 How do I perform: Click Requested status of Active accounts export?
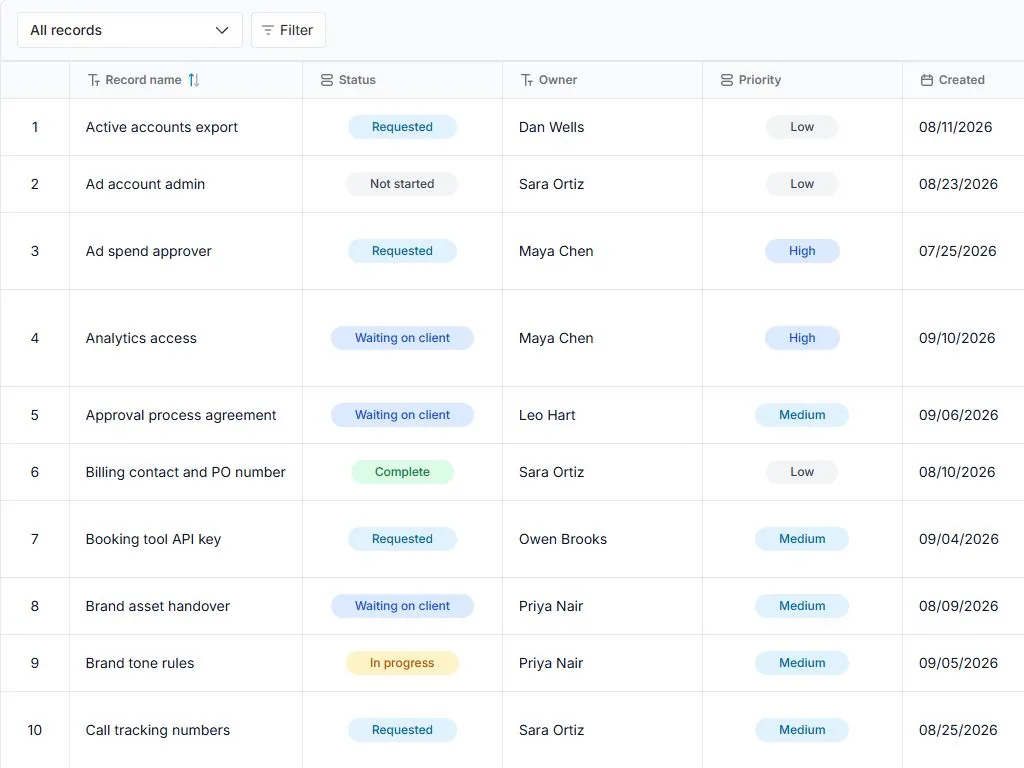[x=402, y=127]
